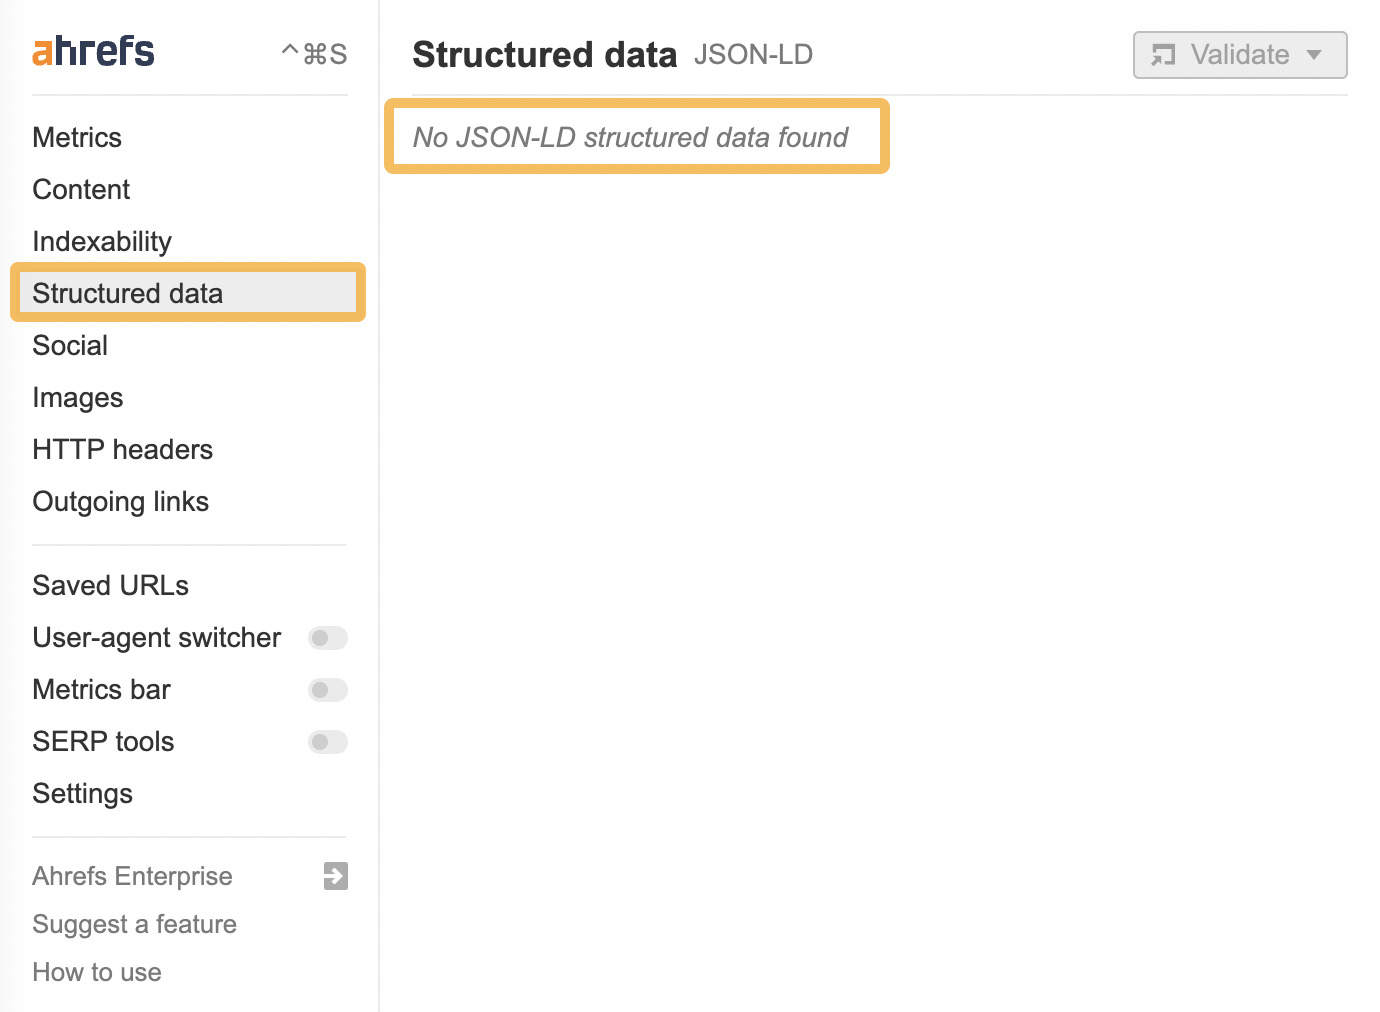
Task: Click the Validate button
Action: click(x=1229, y=56)
